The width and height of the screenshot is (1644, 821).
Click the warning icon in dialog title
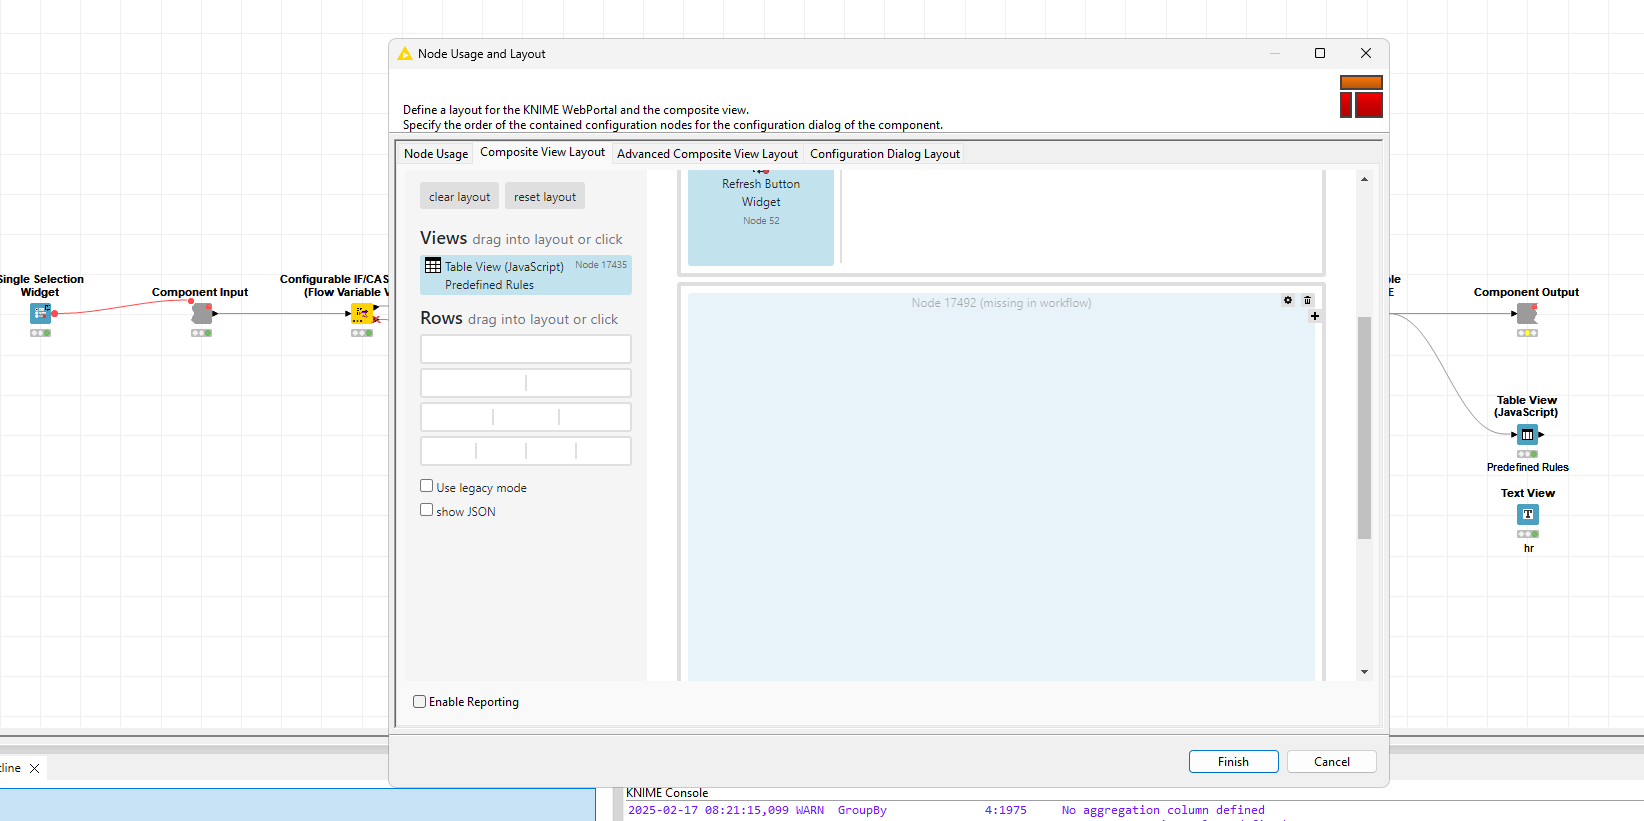[x=405, y=54]
